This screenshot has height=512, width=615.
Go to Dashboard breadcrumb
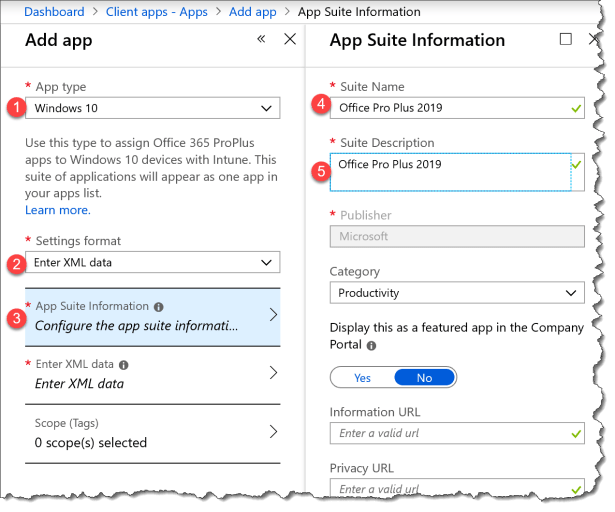pos(54,12)
